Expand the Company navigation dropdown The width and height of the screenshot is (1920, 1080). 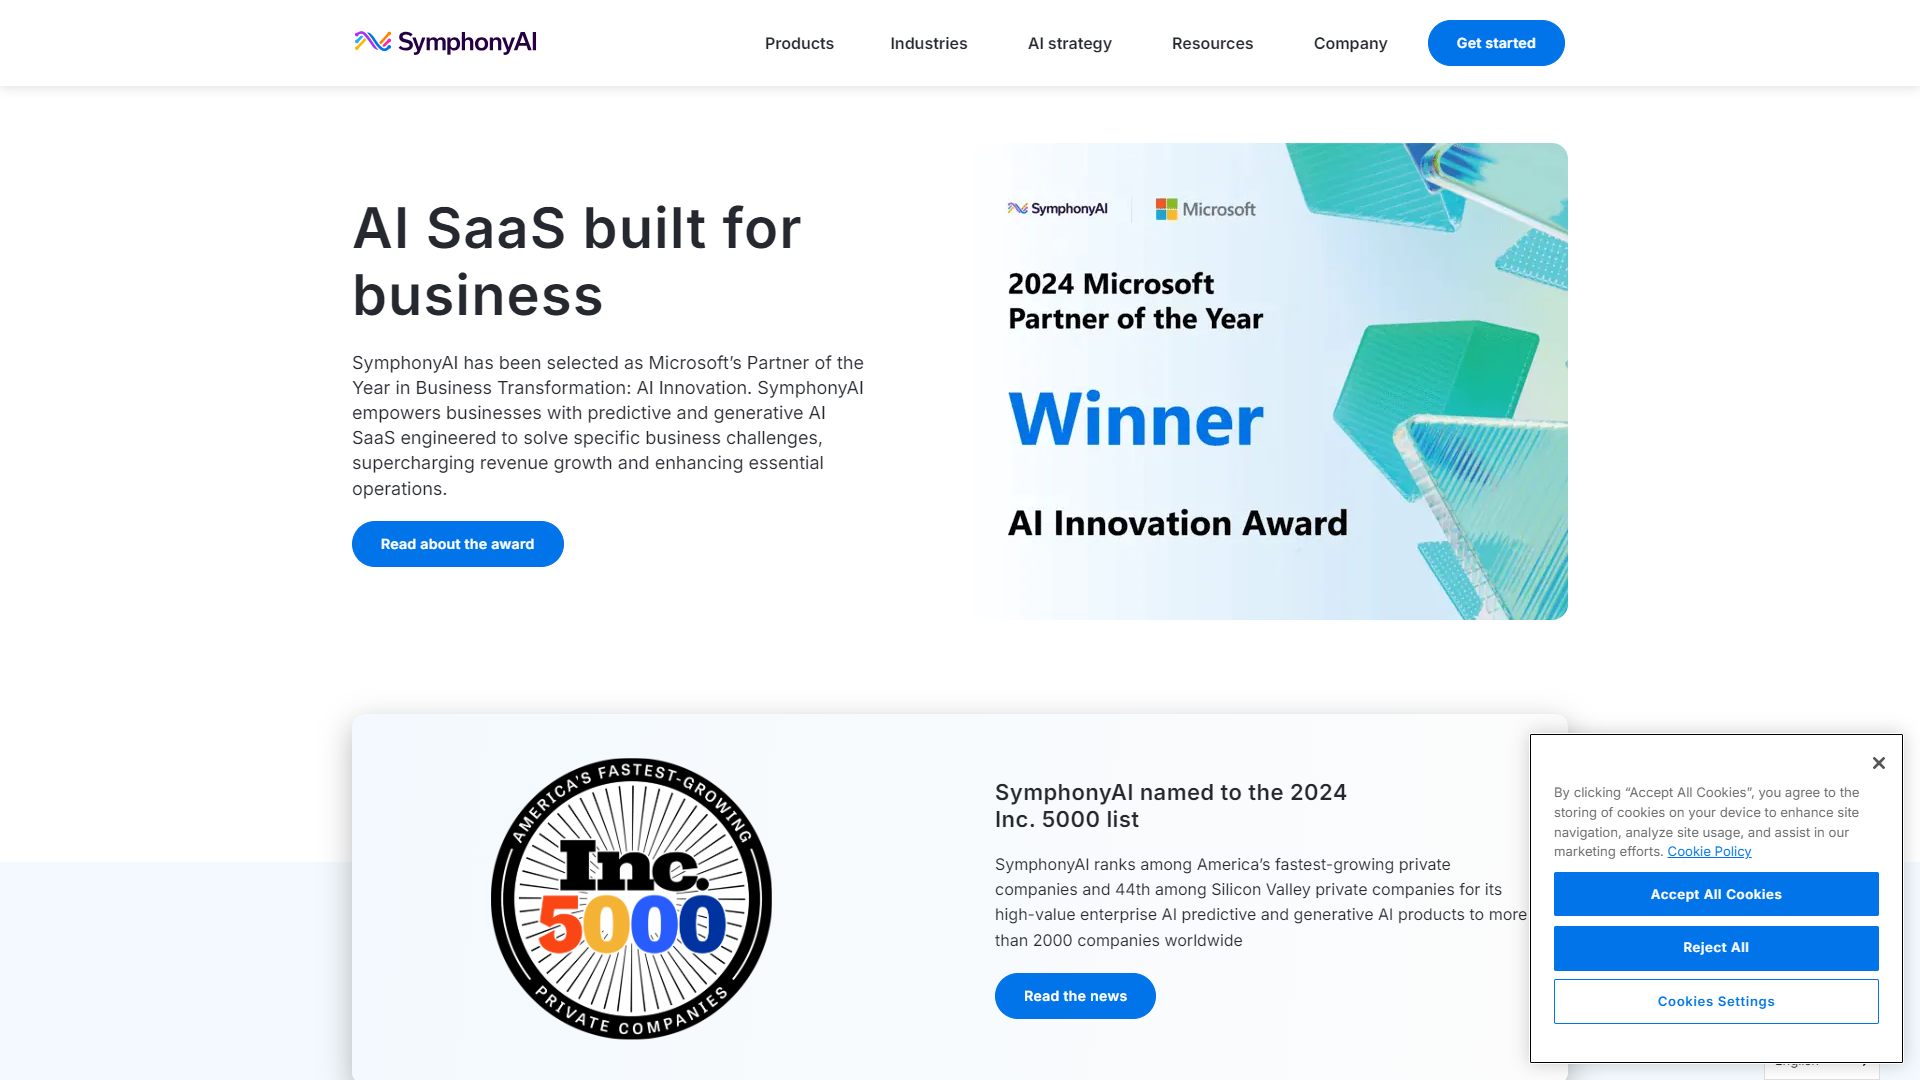pyautogui.click(x=1350, y=42)
